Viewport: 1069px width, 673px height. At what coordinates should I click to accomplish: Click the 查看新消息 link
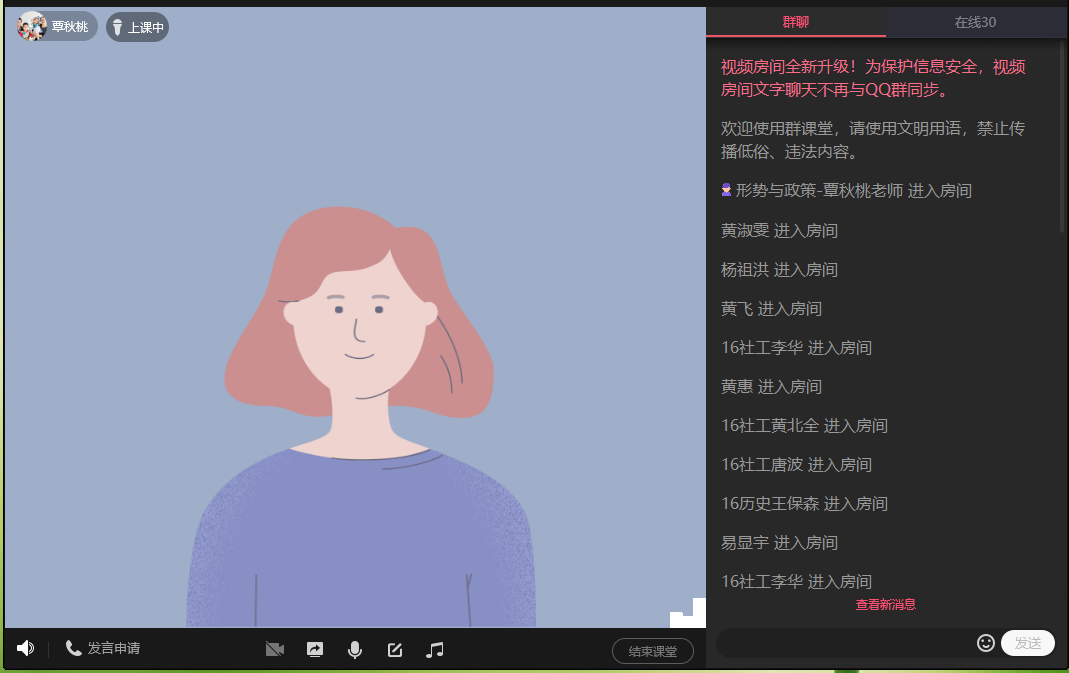885,605
